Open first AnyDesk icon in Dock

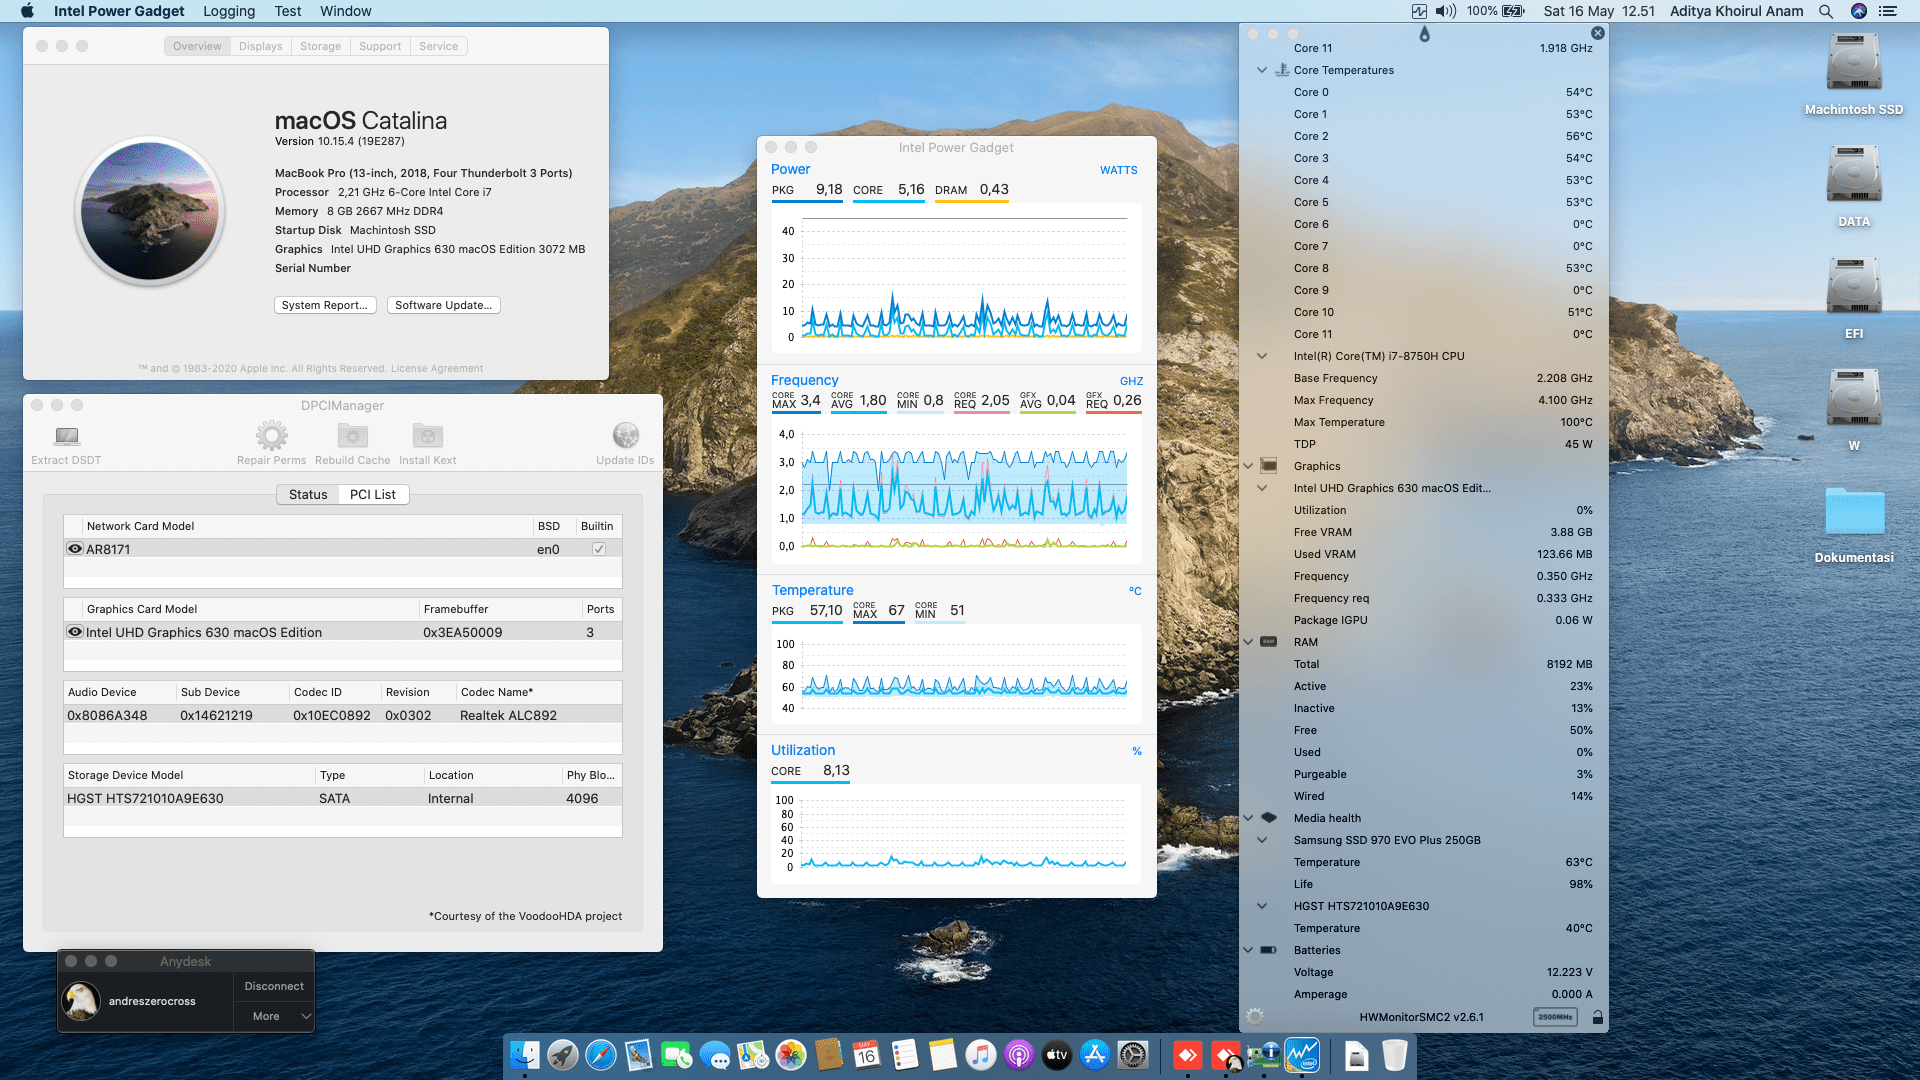point(1187,1055)
